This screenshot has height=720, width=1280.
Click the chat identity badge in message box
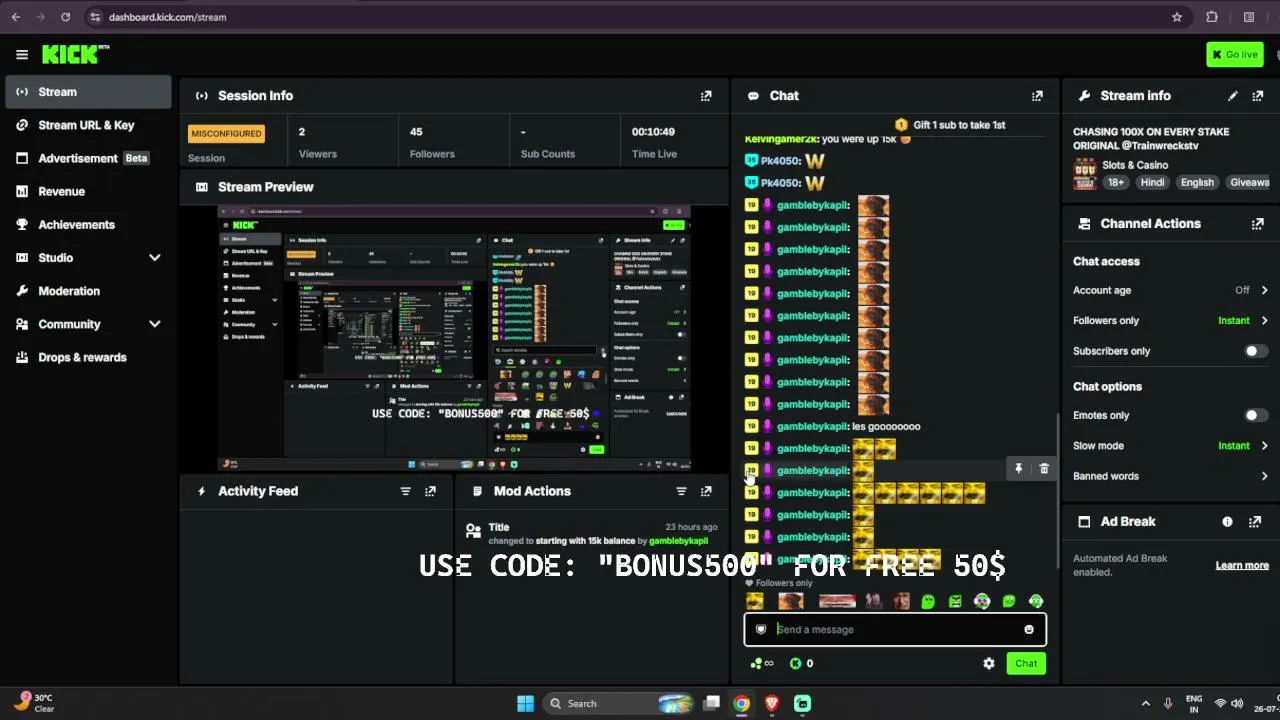tap(761, 629)
